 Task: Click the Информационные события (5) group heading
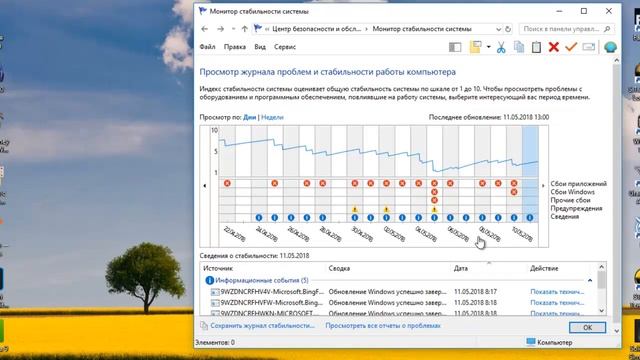click(x=262, y=280)
